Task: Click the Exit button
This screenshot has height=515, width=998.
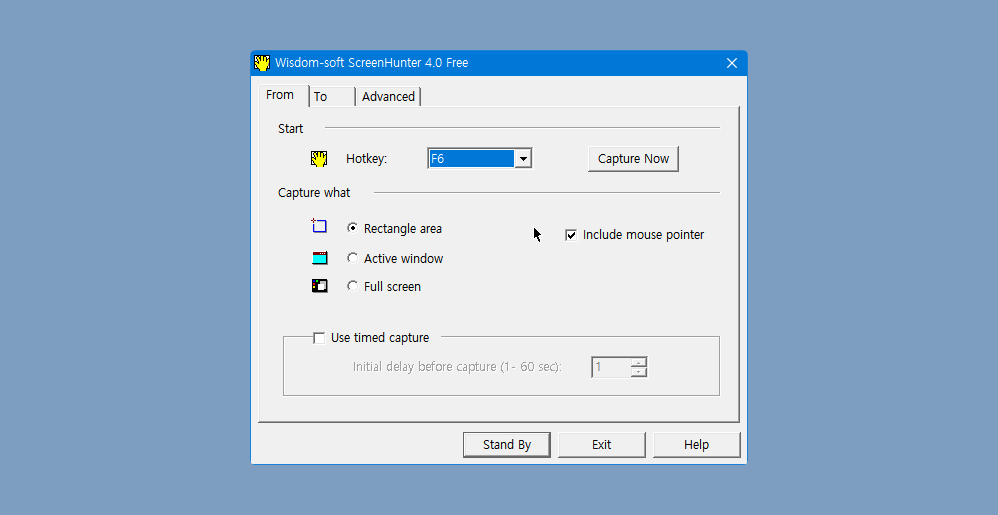Action: click(x=601, y=444)
